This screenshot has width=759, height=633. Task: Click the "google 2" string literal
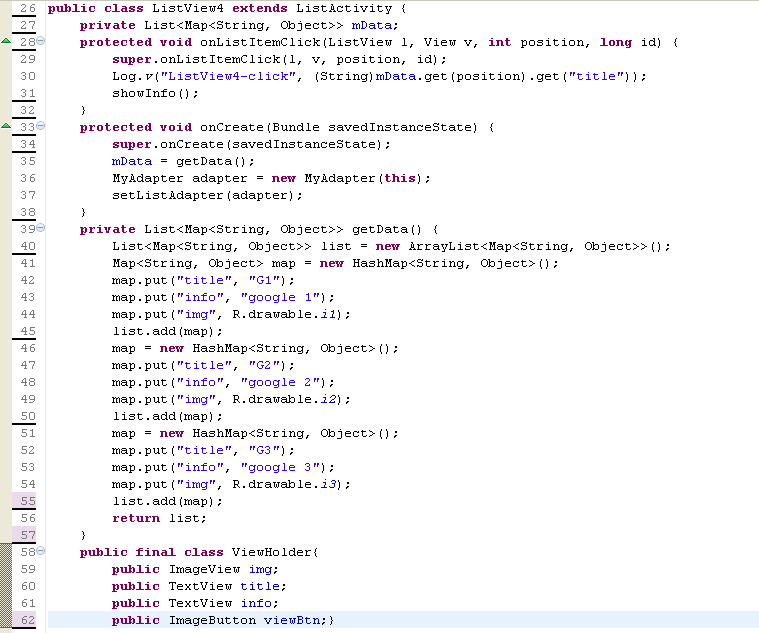[x=280, y=382]
